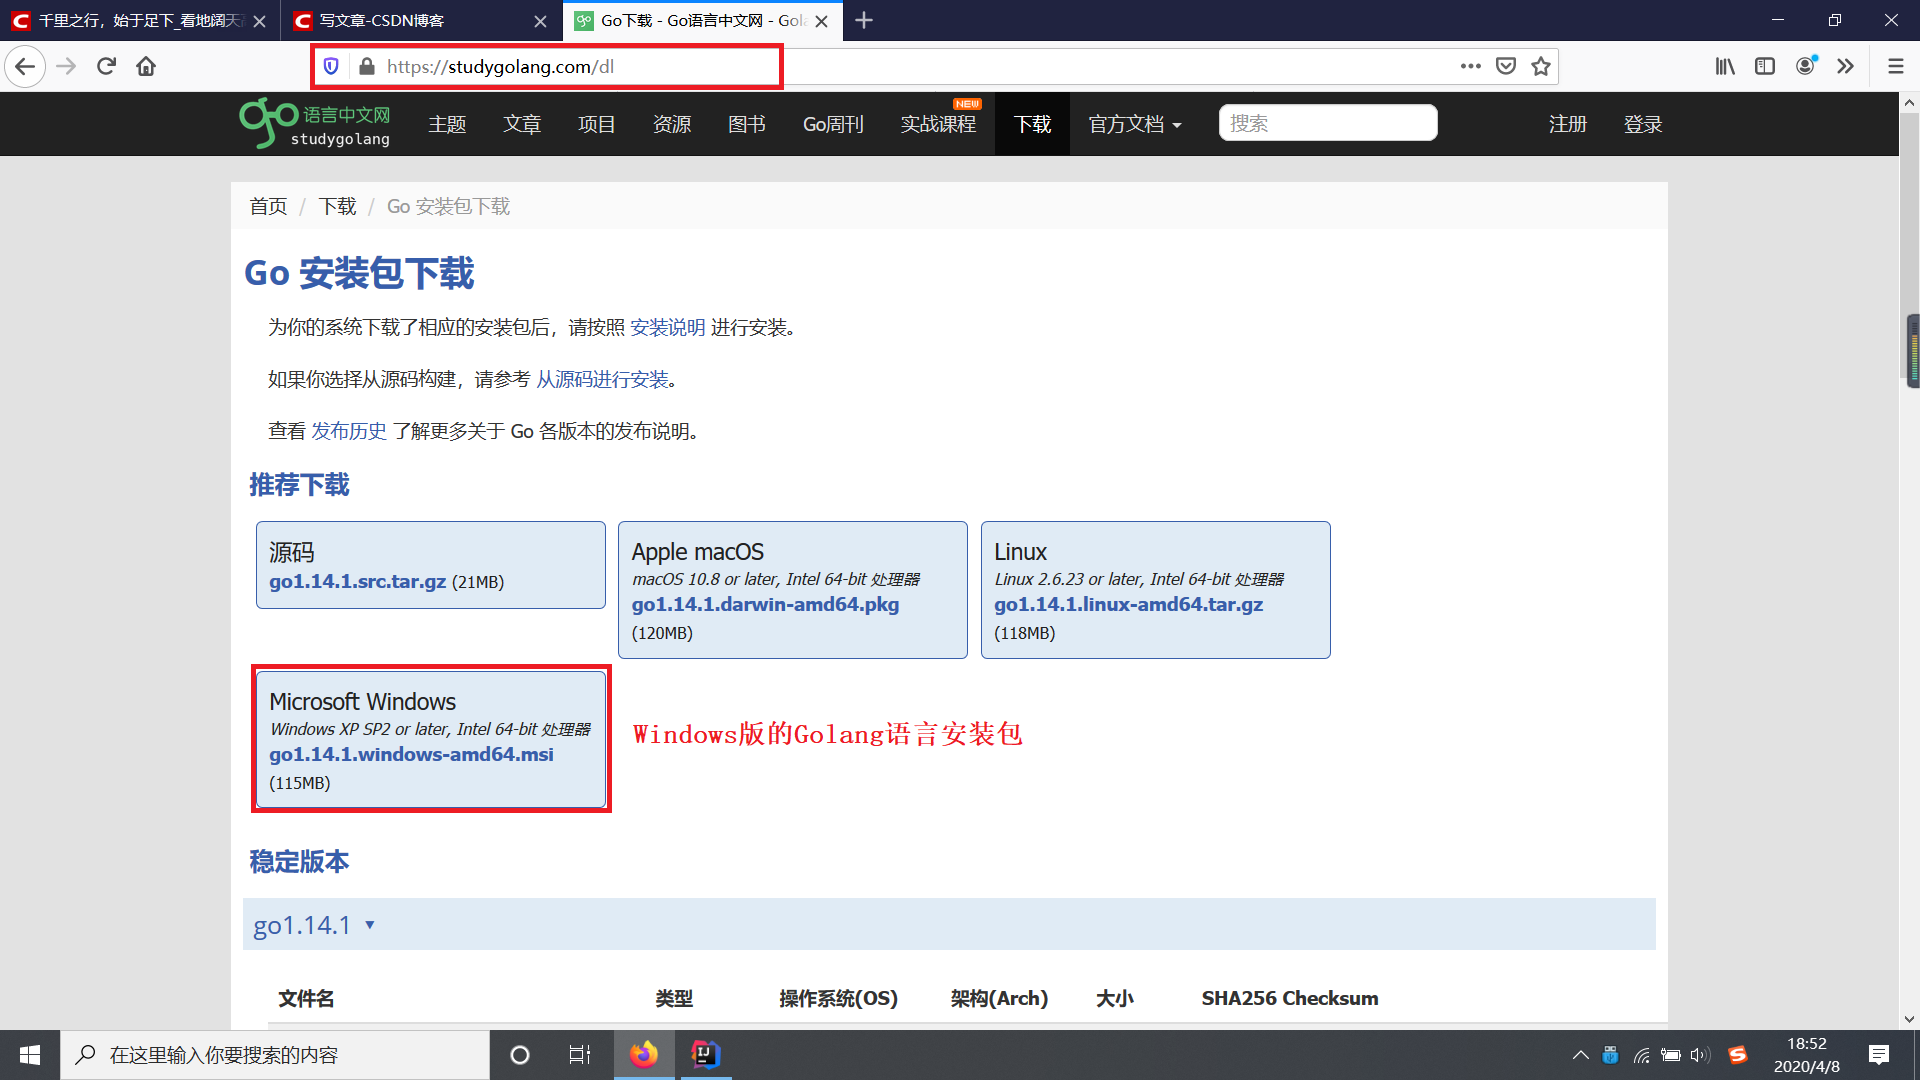Click the site security padlock icon

366,66
